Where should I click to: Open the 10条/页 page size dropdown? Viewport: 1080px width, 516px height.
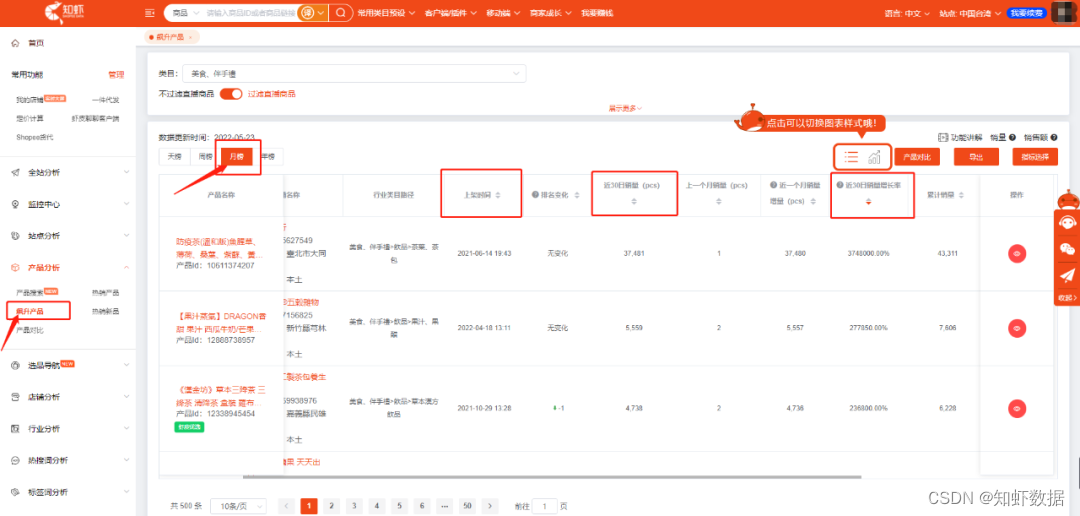pos(238,506)
